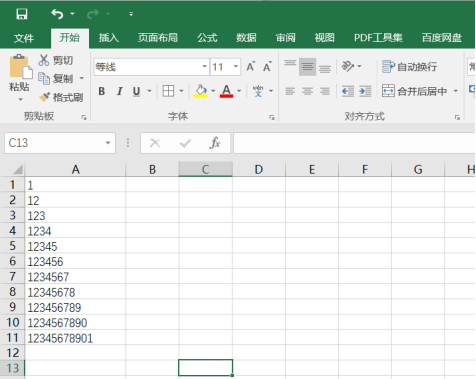The height and width of the screenshot is (379, 476).
Task: Toggle Italic formatting
Action: click(x=119, y=91)
